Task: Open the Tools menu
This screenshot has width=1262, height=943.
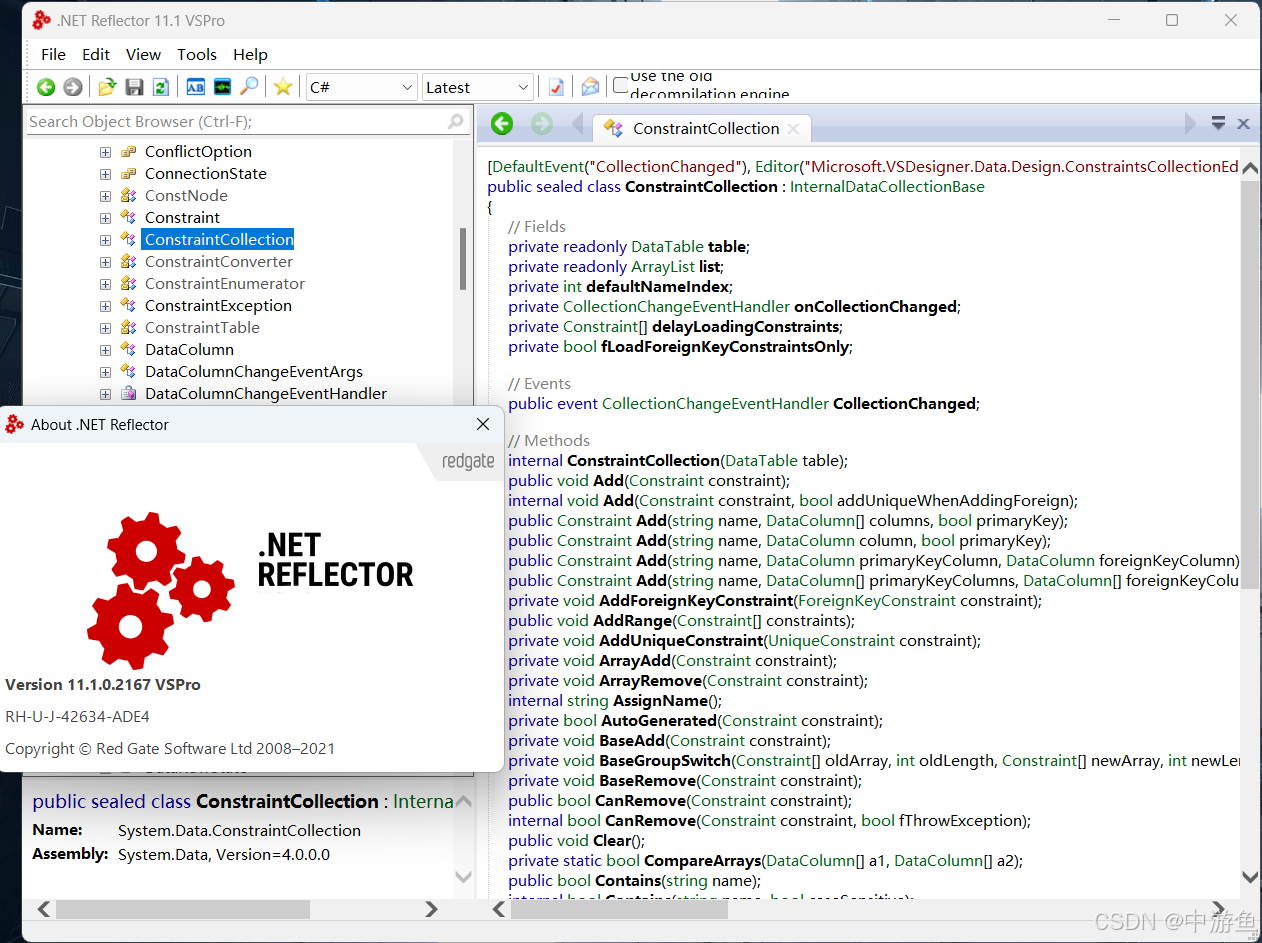Action: 197,54
